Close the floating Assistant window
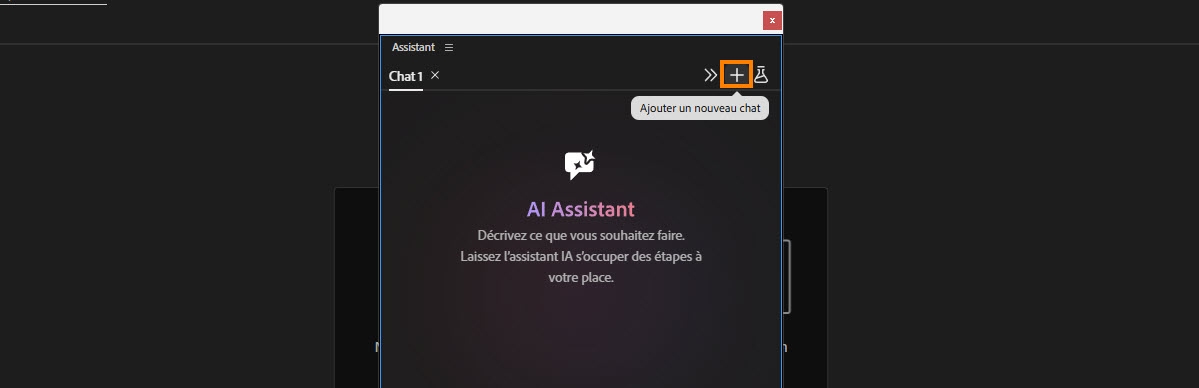 (772, 21)
